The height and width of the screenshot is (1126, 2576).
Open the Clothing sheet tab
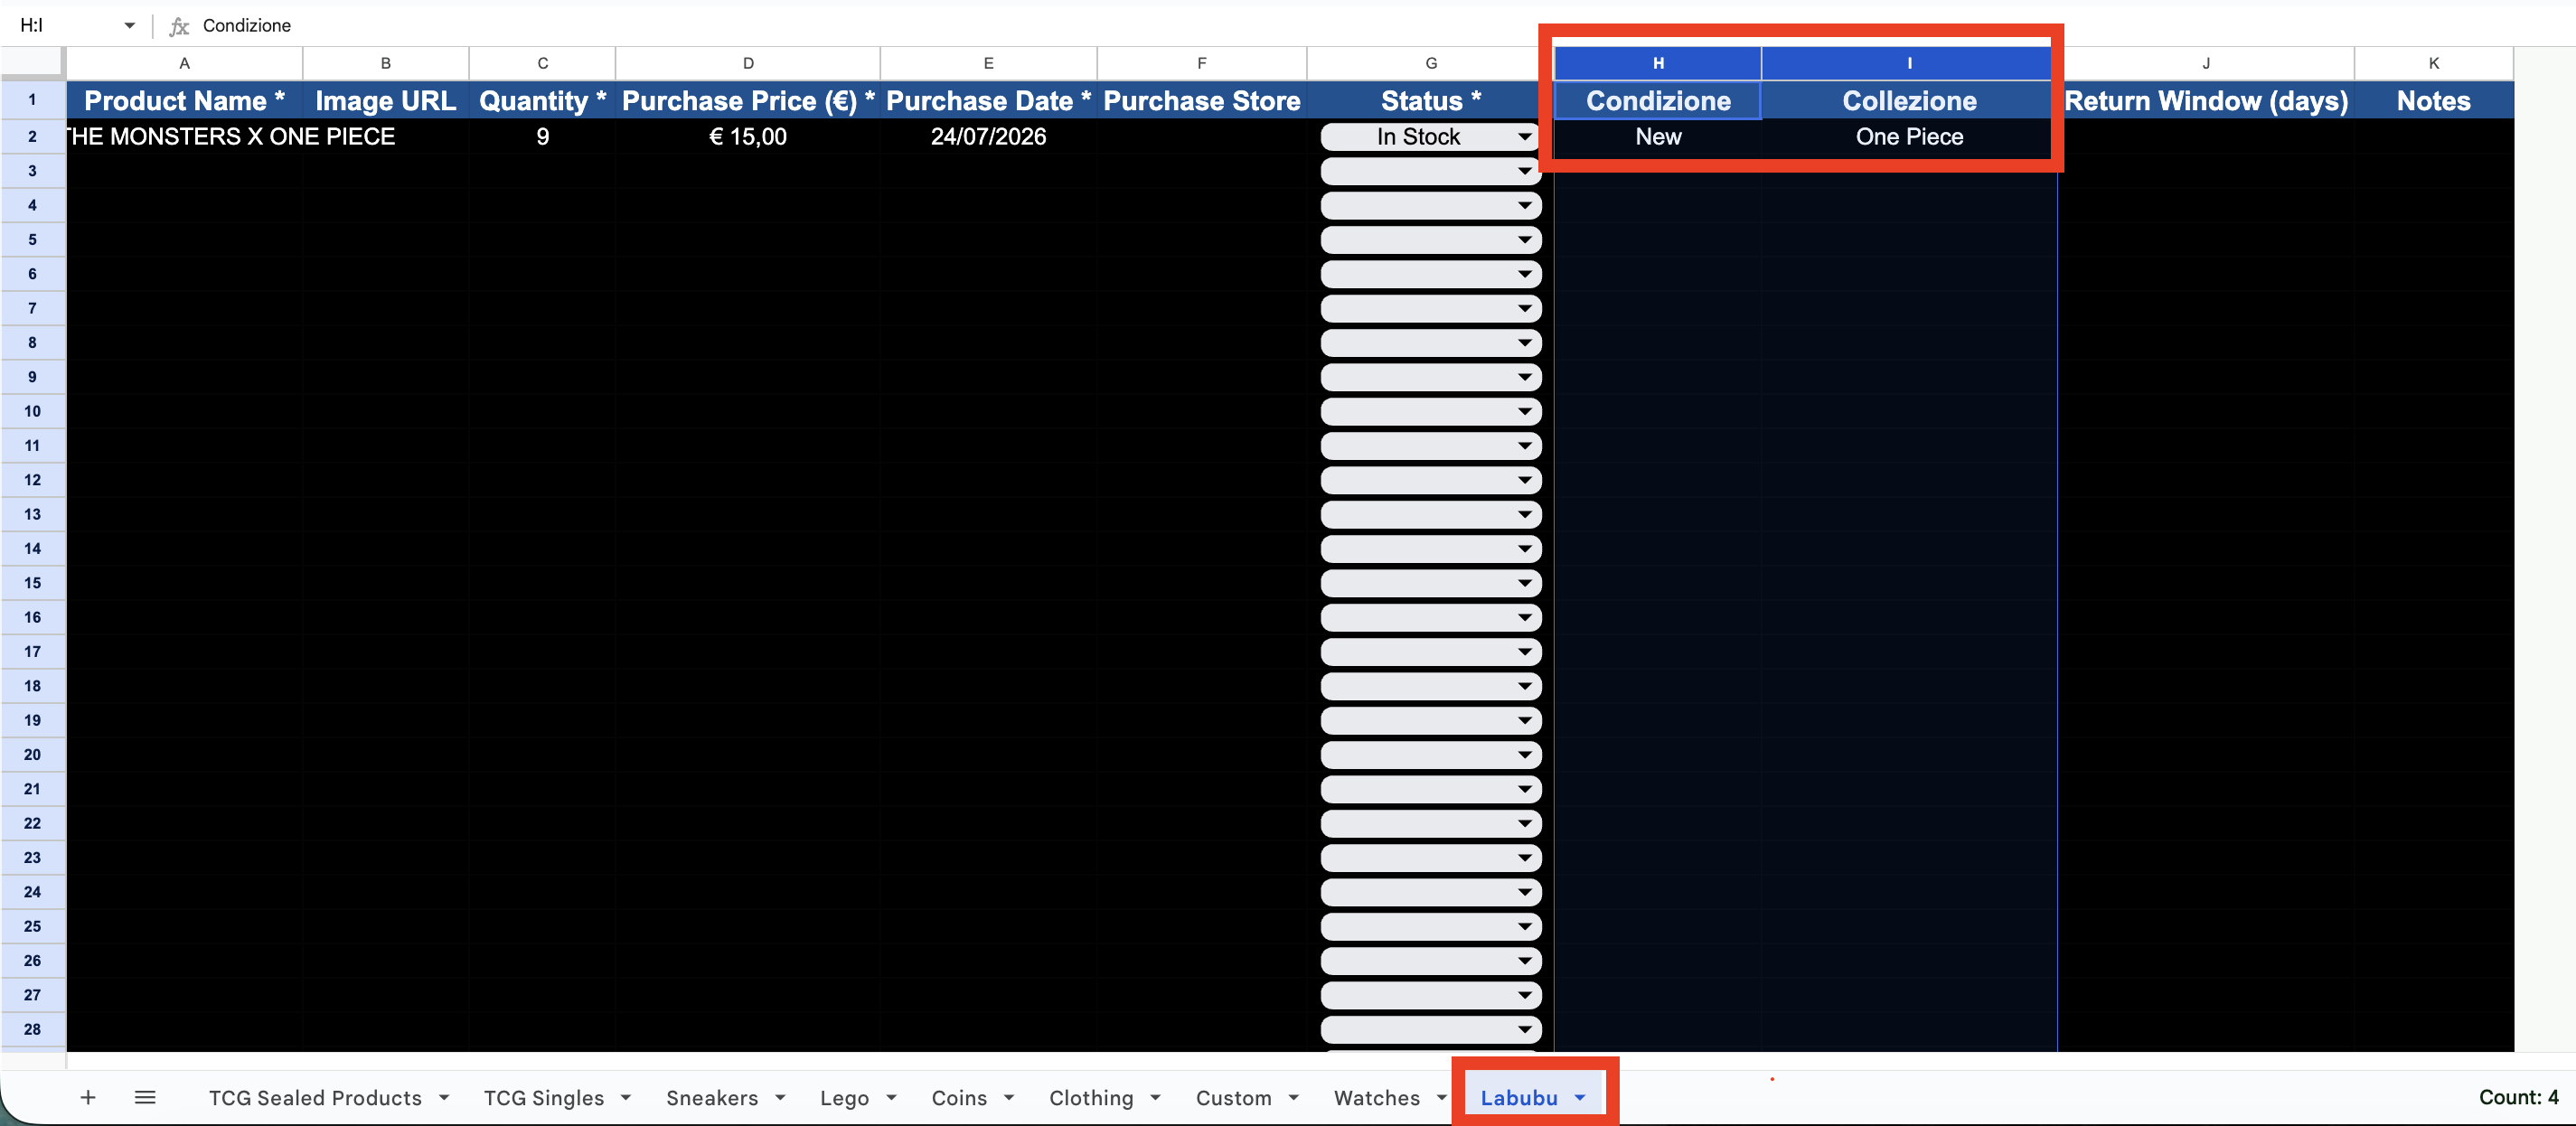(1090, 1098)
